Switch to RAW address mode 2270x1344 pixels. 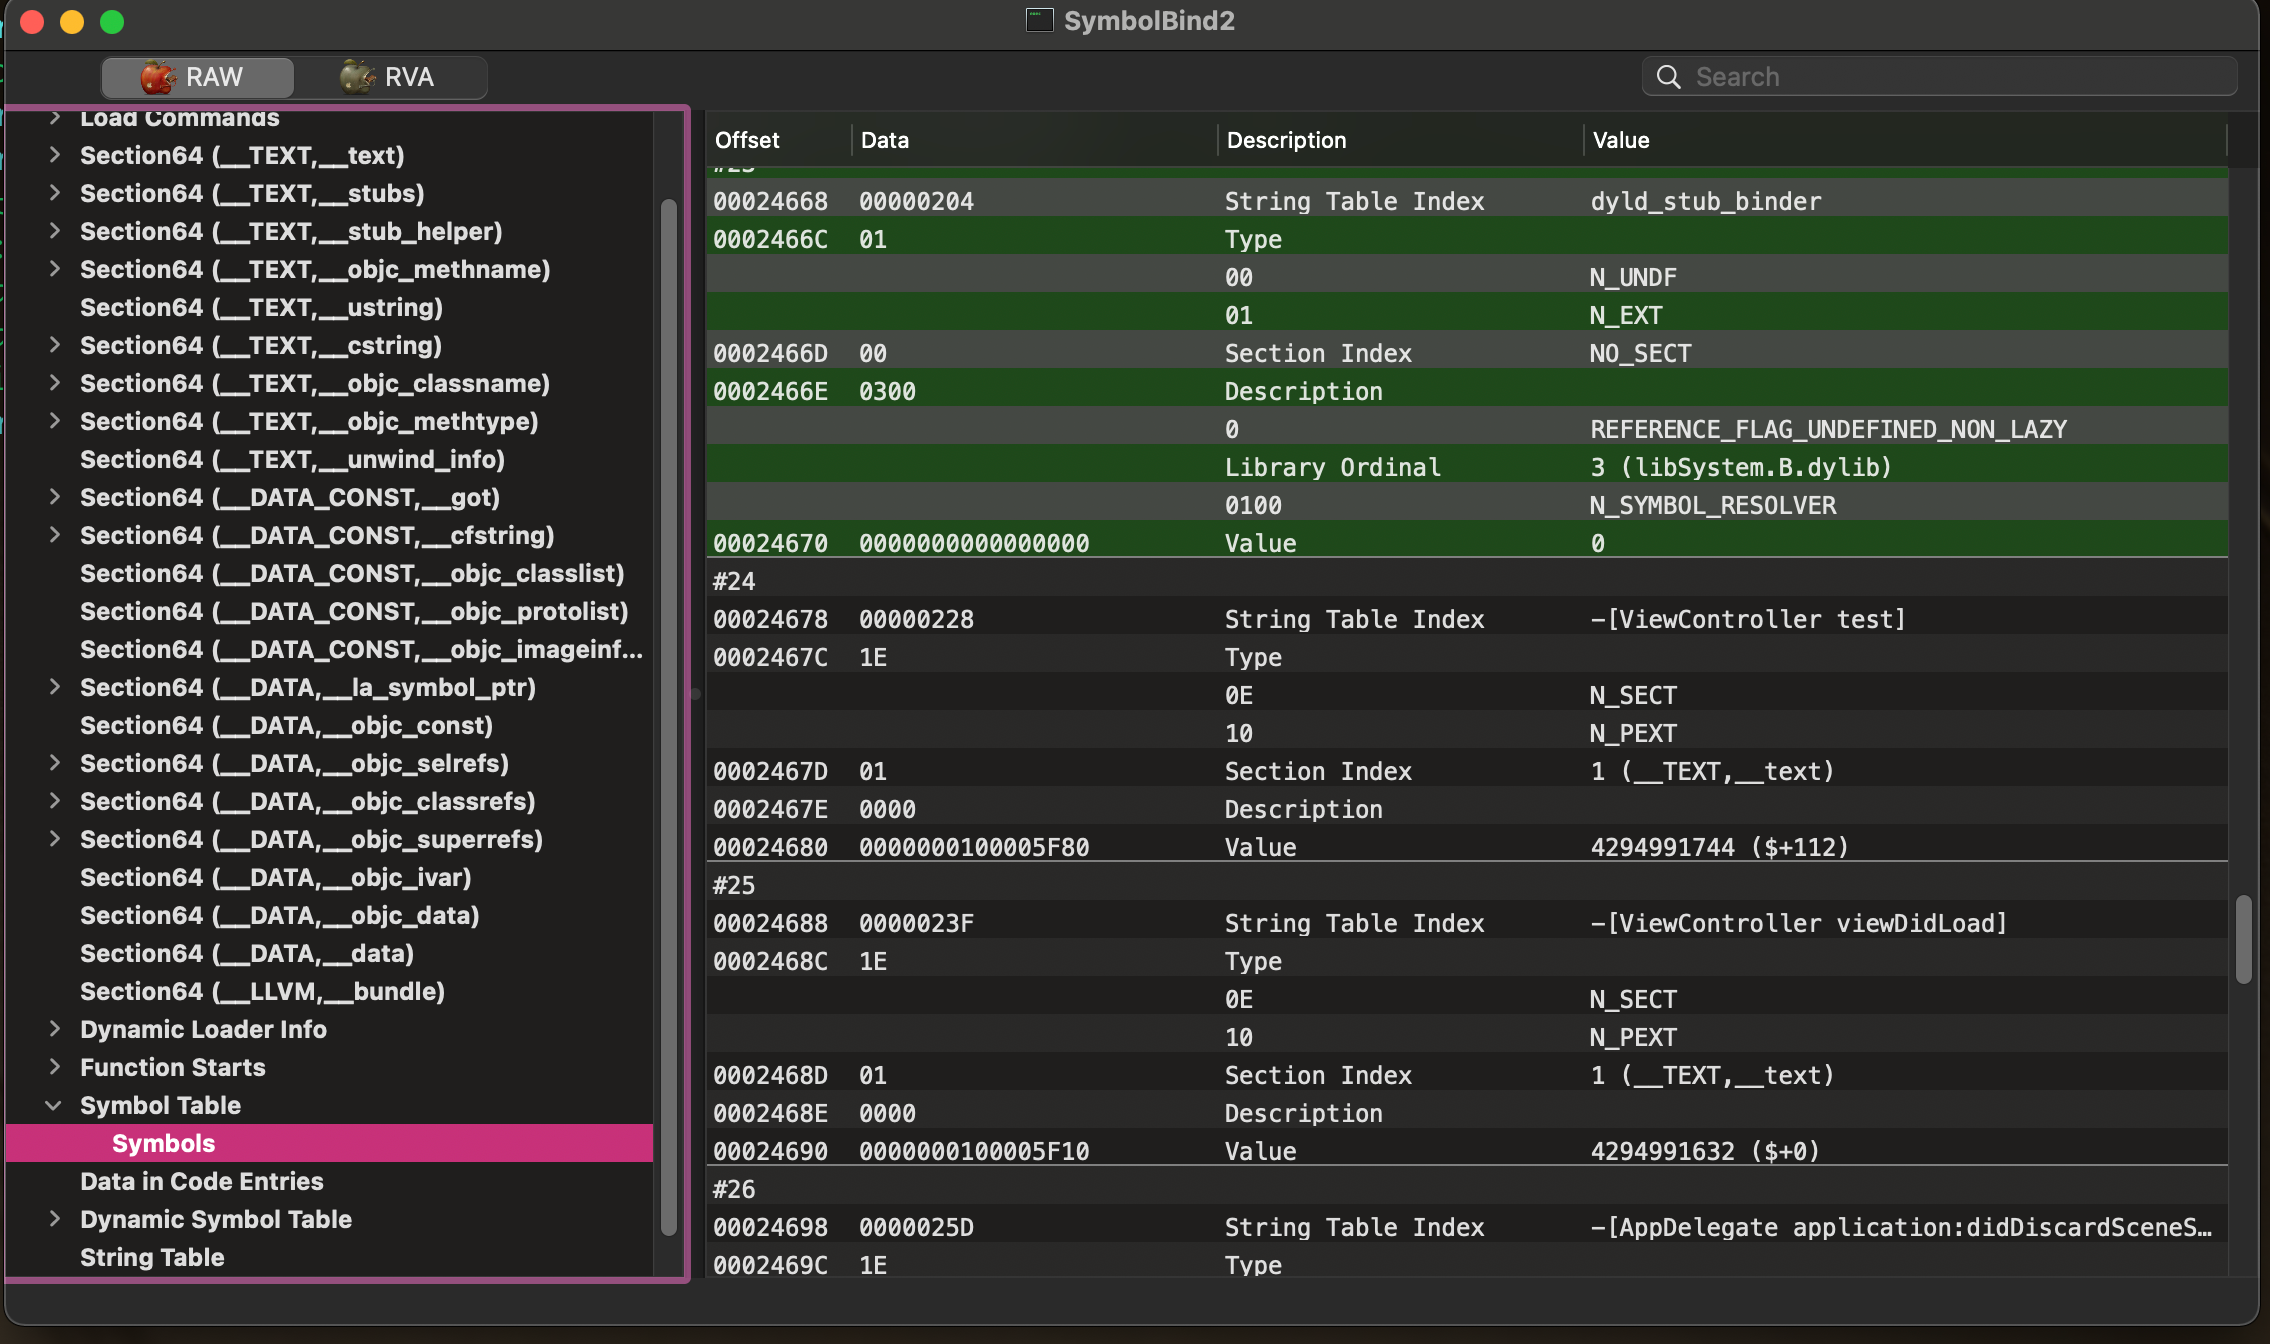[x=197, y=77]
